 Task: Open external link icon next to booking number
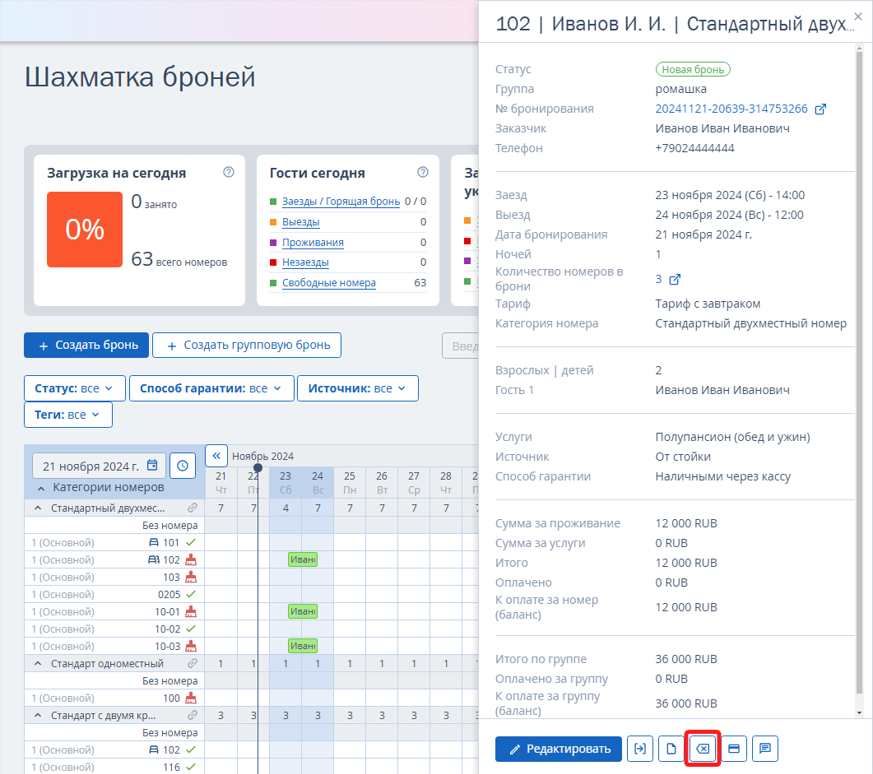[x=820, y=109]
